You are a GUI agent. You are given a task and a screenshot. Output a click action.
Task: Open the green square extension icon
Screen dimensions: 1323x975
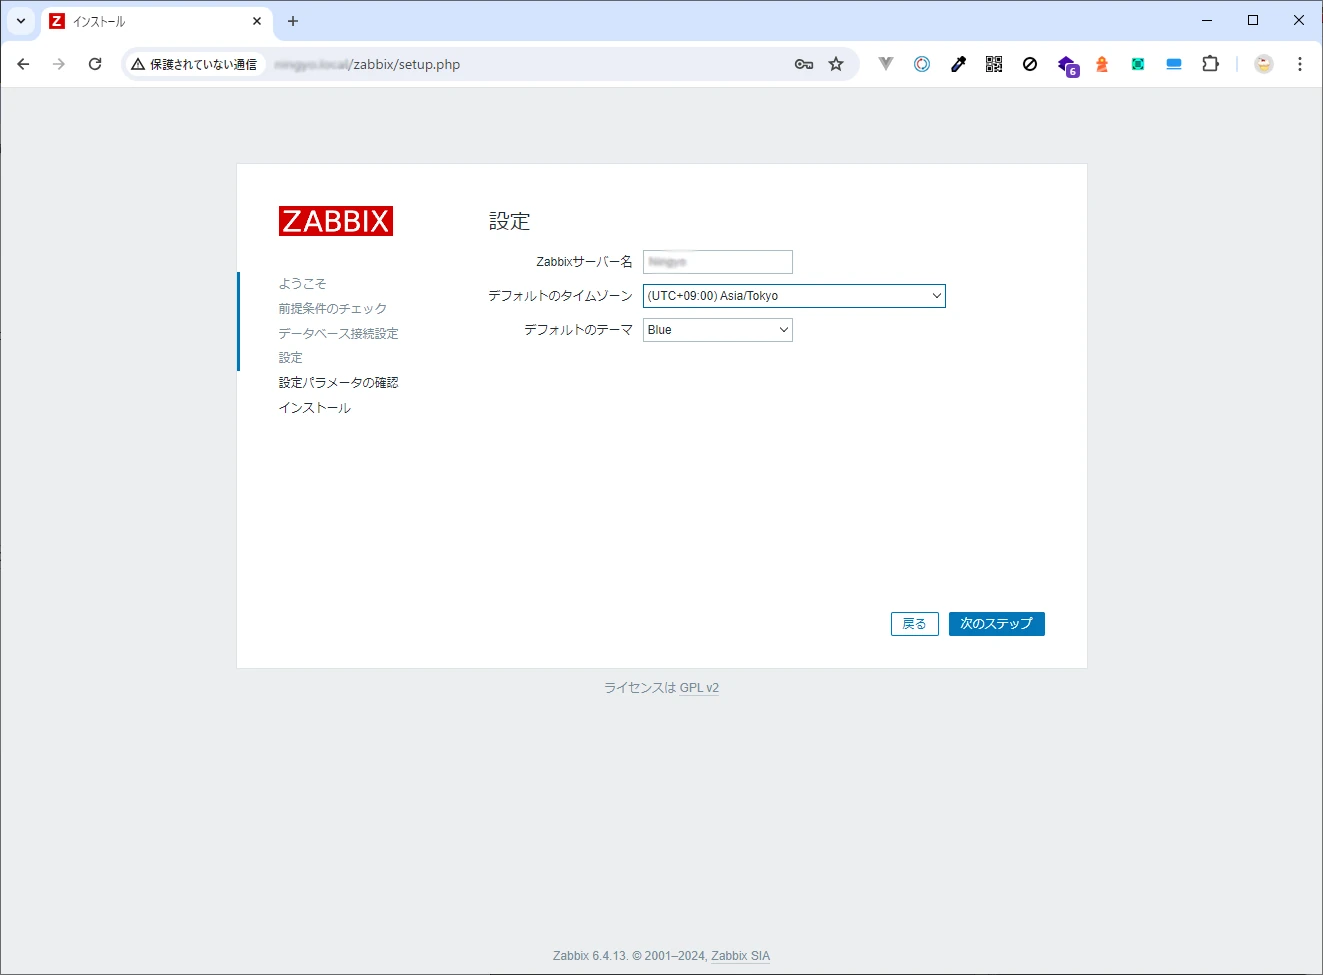pyautogui.click(x=1138, y=64)
